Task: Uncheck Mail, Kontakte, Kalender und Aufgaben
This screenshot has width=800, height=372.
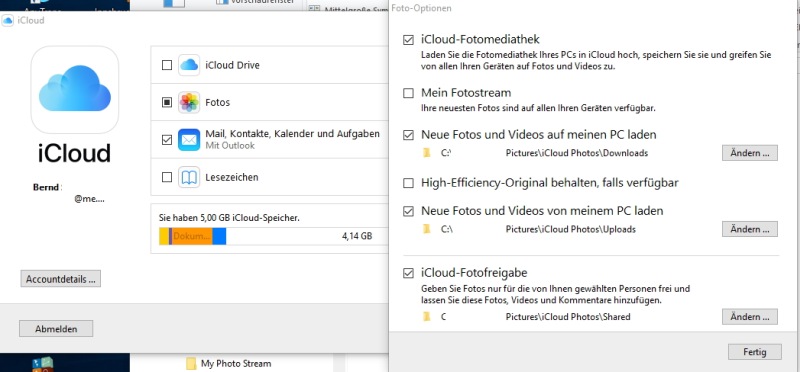Action: pyautogui.click(x=167, y=140)
